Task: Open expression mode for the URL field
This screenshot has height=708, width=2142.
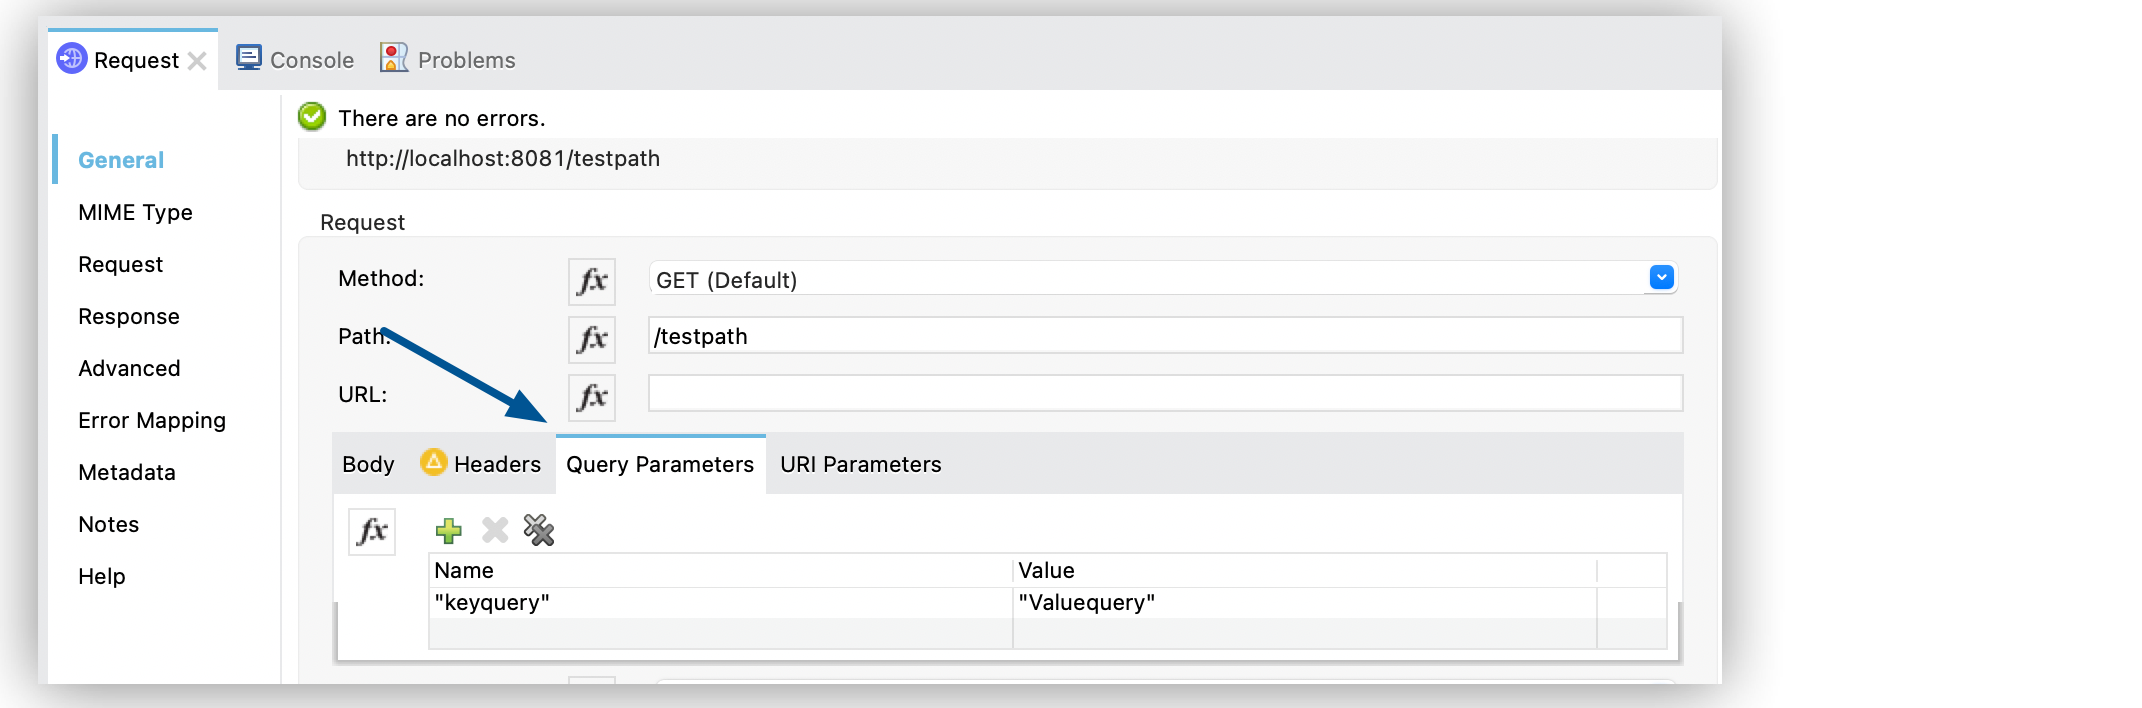Action: [591, 396]
